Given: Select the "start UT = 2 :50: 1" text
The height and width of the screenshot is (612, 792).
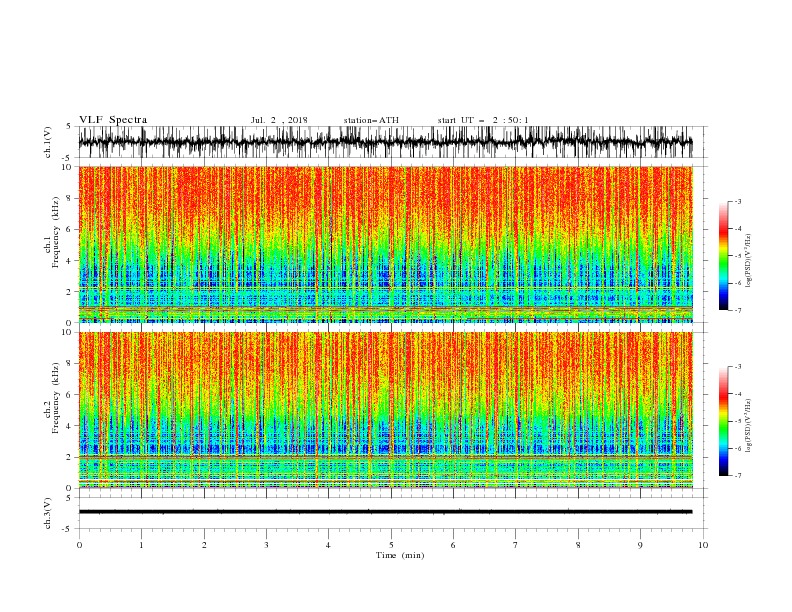Looking at the screenshot, I should pos(483,120).
